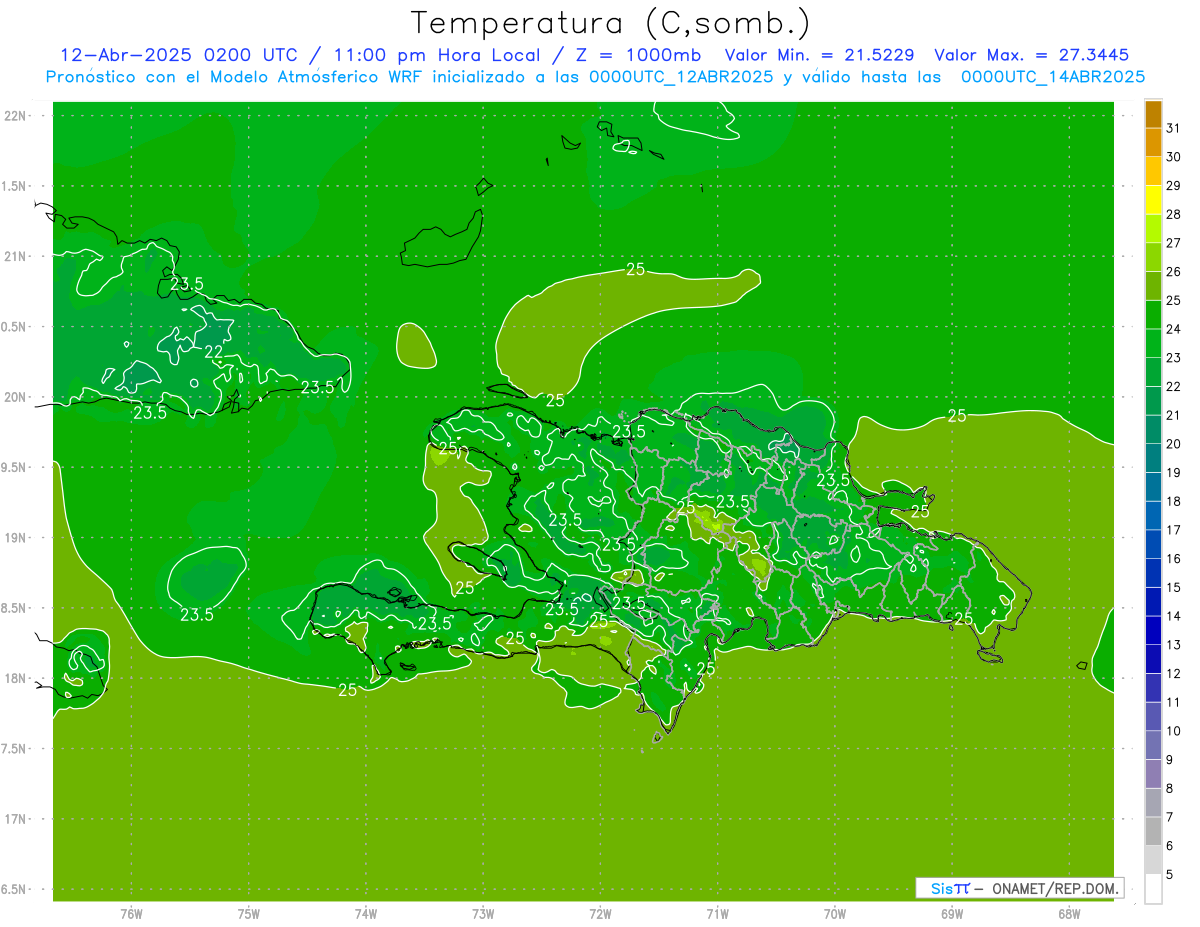Click the legend swatch between 24 and 25
Image resolution: width=1200 pixels, height=927 pixels.
coord(1153,315)
